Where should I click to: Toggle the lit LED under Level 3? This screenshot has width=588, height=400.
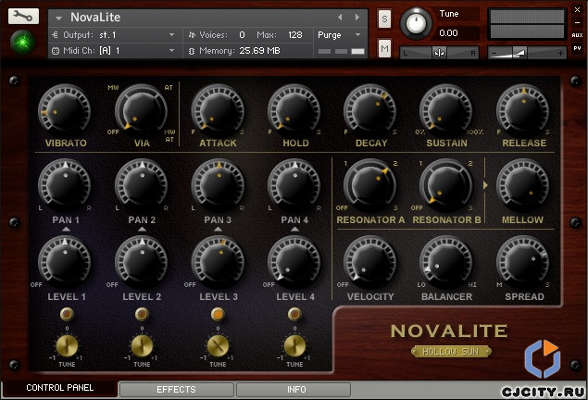click(x=218, y=313)
